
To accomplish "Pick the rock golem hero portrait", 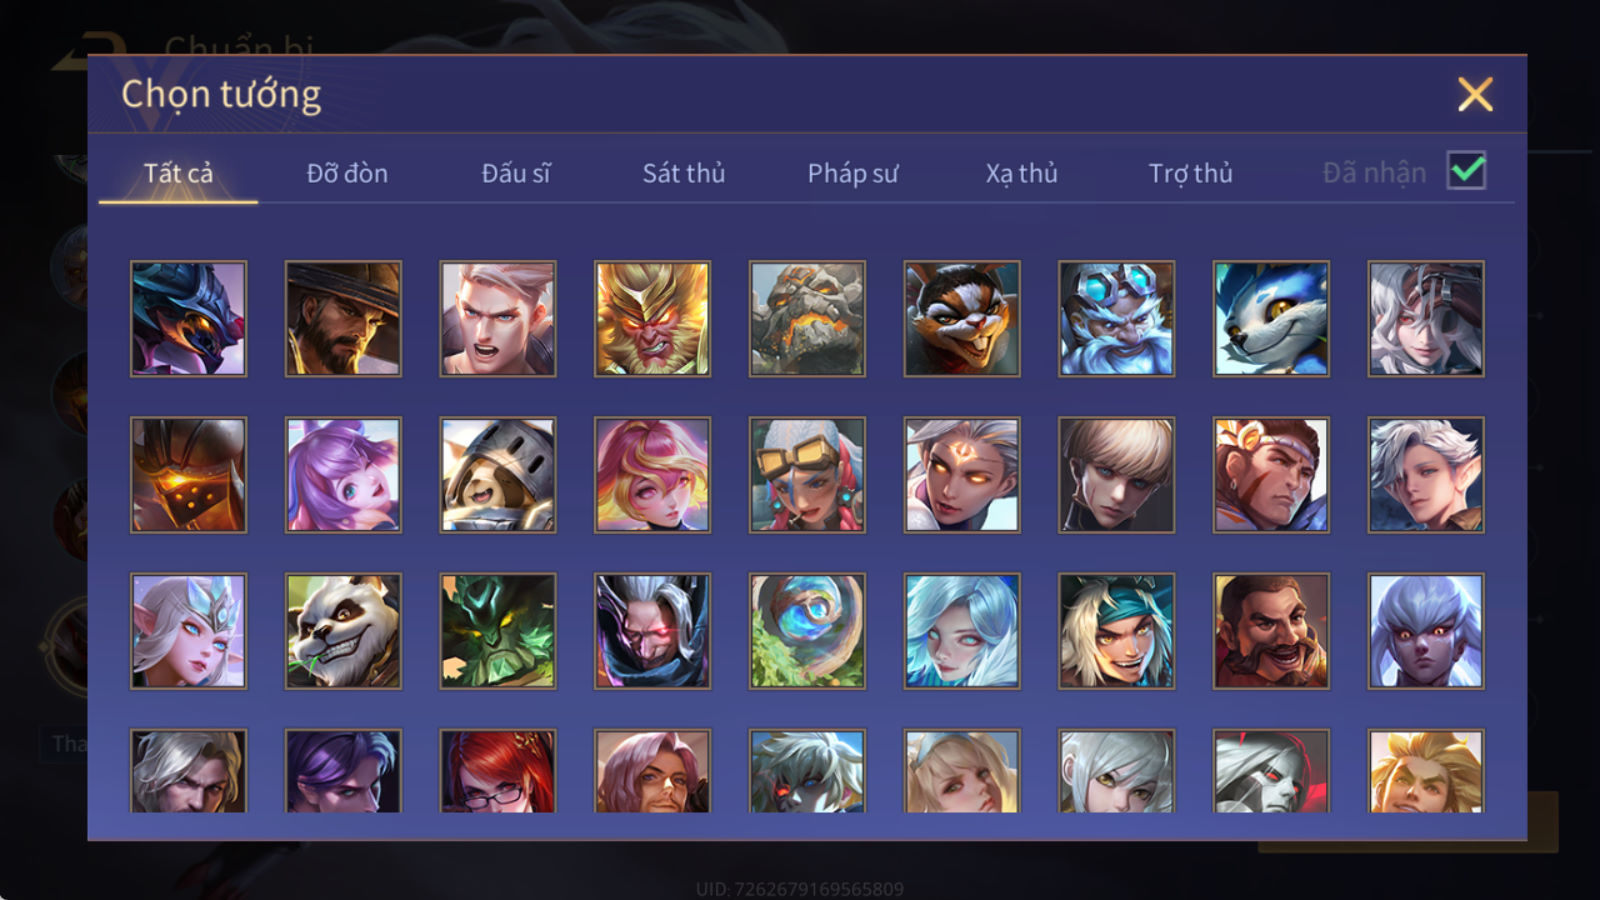I will point(807,319).
